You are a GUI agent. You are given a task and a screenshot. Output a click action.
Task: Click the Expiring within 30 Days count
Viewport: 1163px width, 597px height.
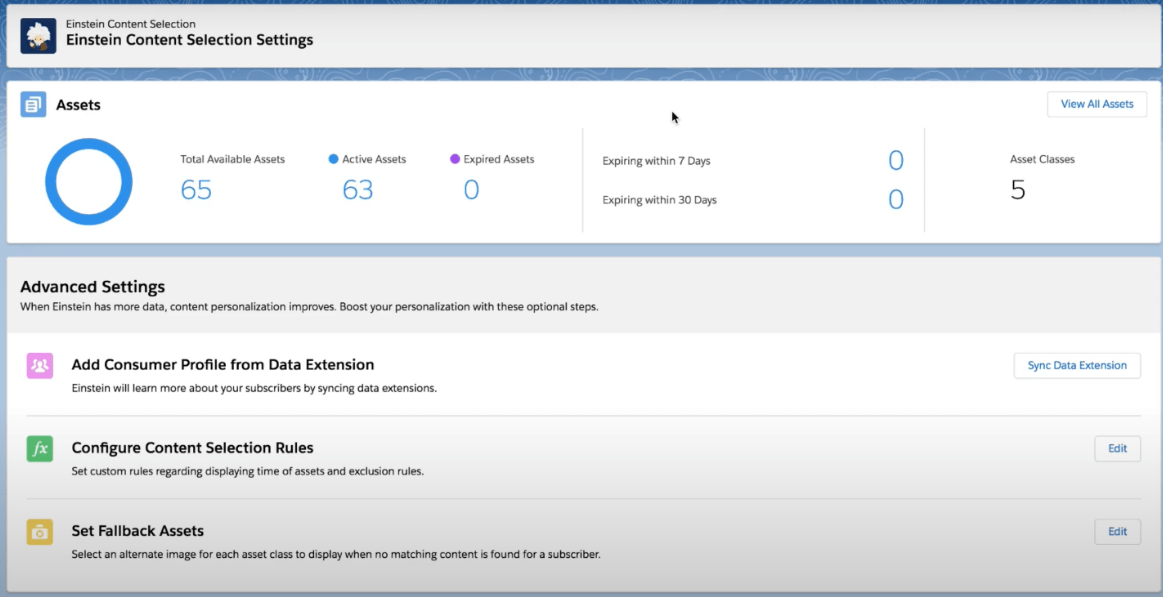point(896,199)
